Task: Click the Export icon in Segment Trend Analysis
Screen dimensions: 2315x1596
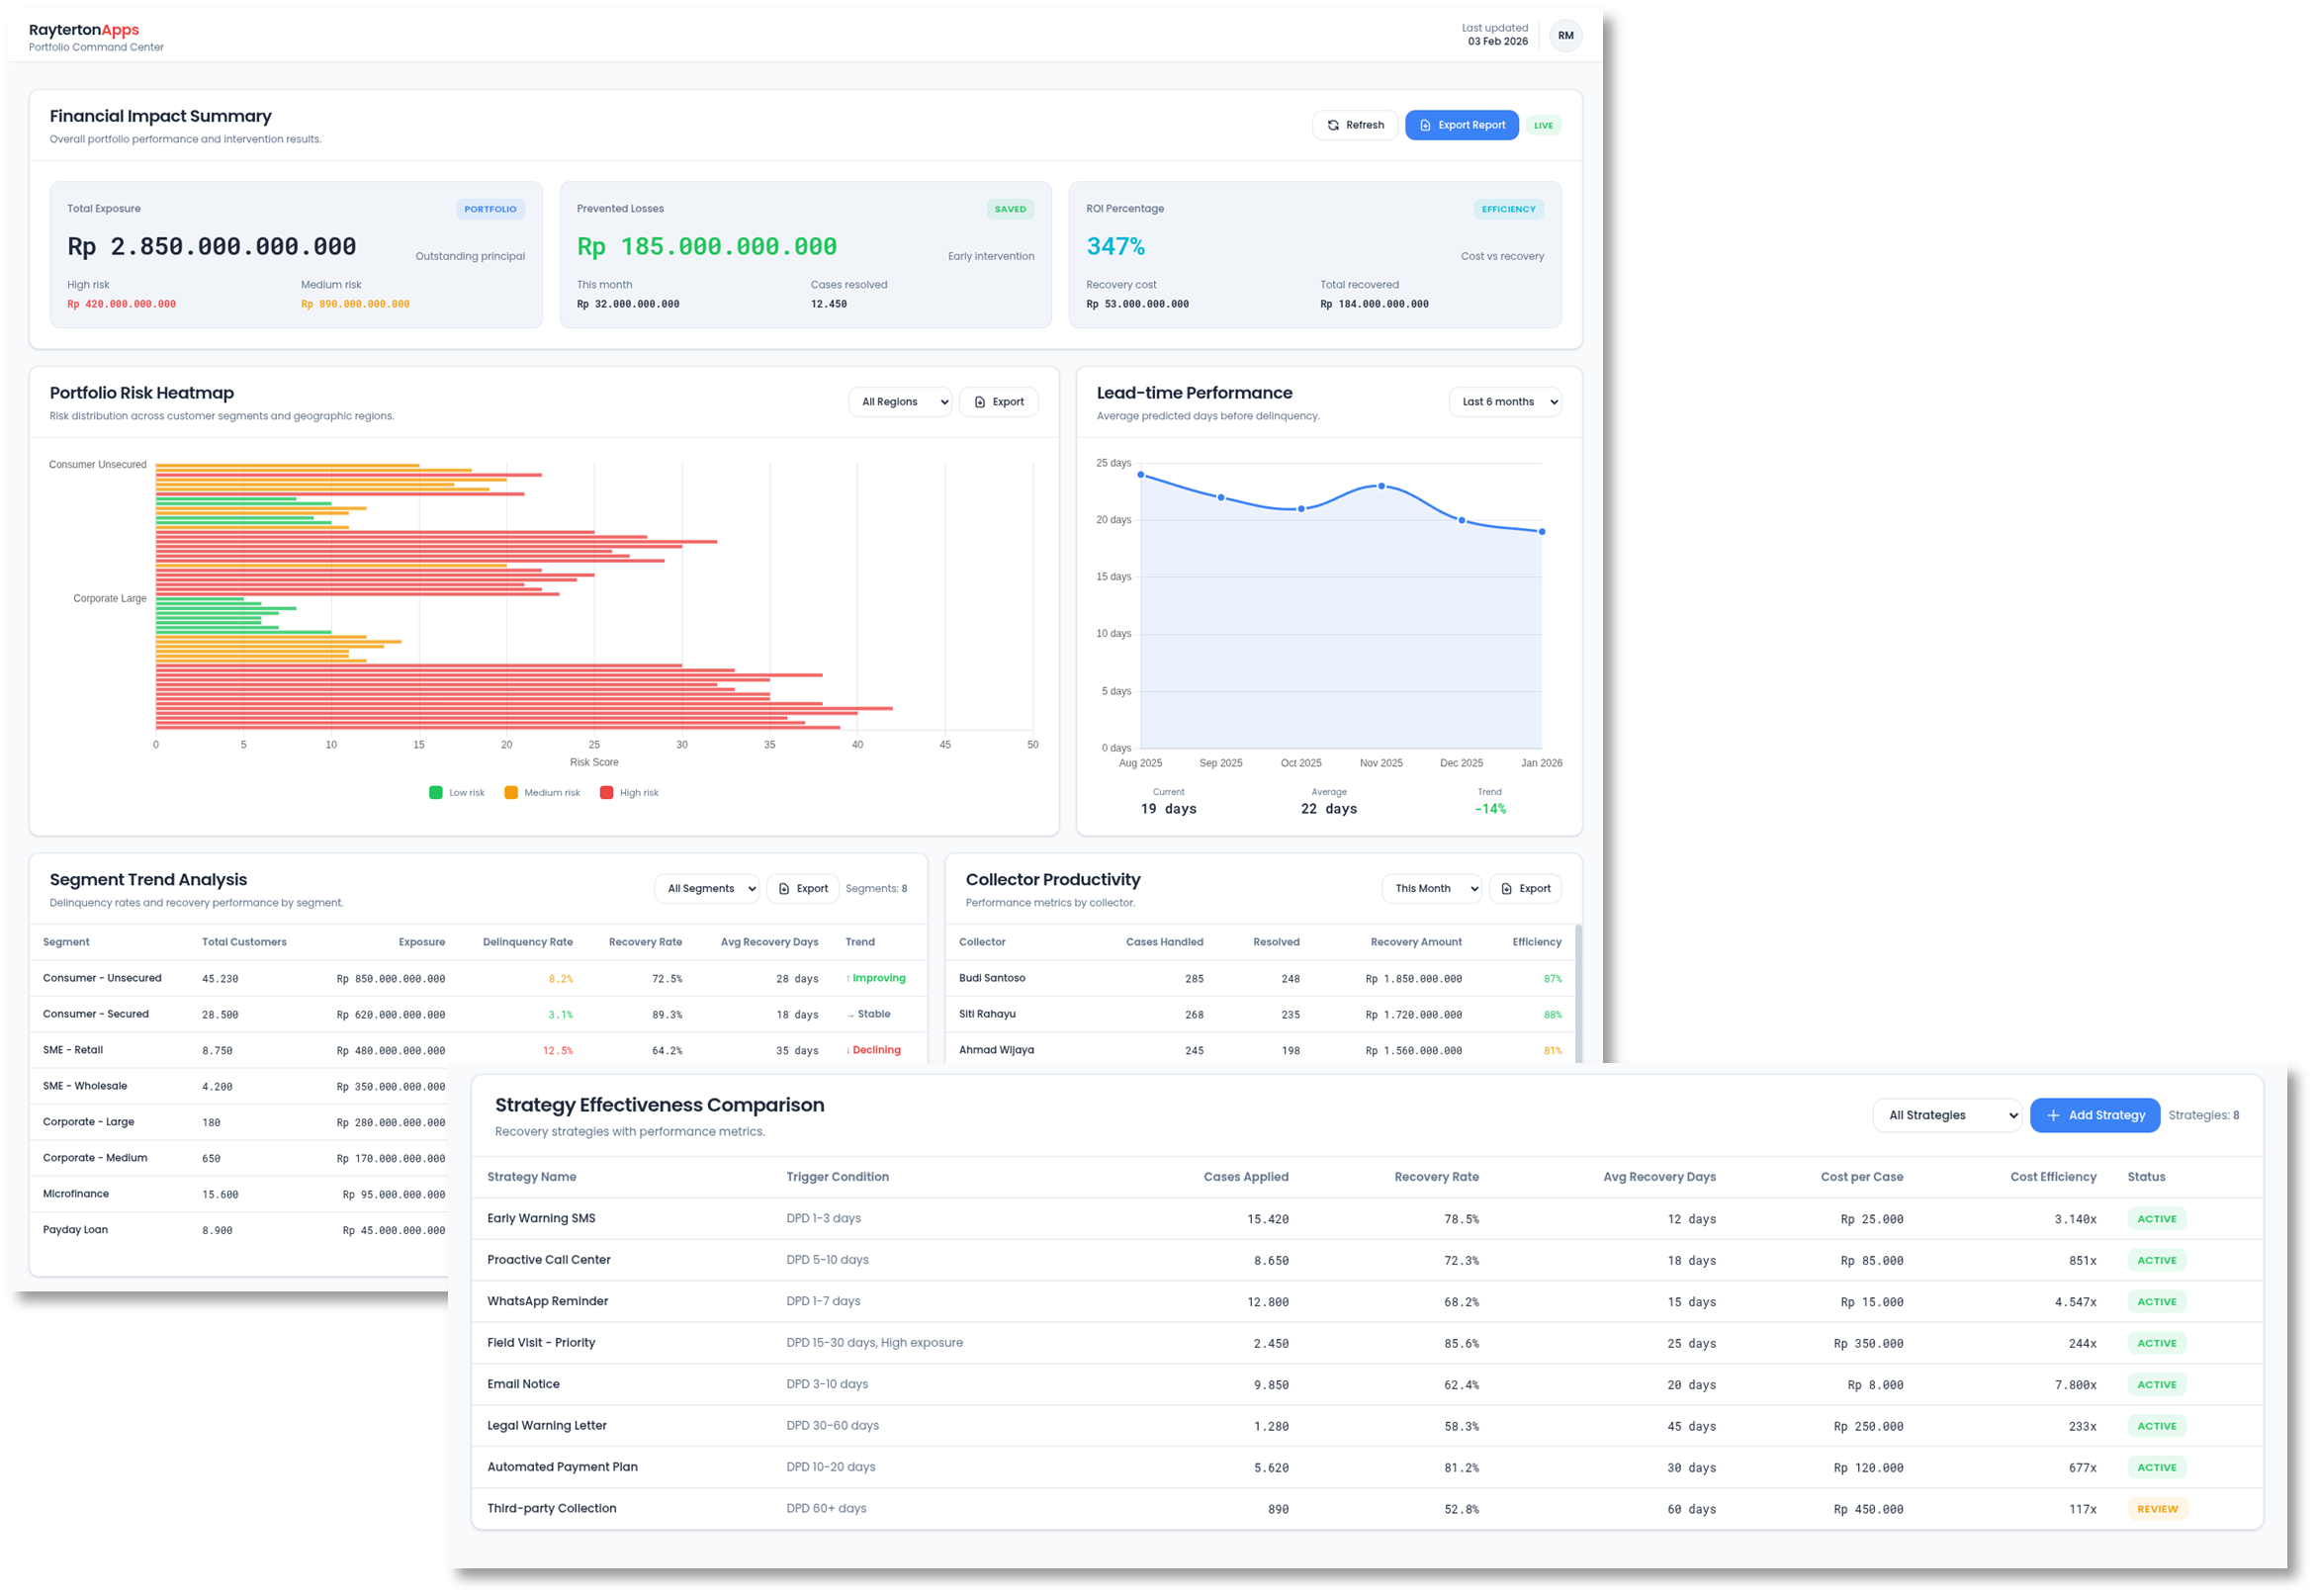Action: (786, 888)
